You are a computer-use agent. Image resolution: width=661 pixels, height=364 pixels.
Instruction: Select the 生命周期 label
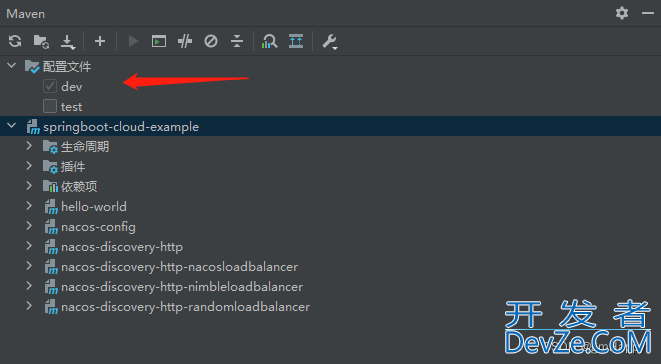pyautogui.click(x=85, y=147)
